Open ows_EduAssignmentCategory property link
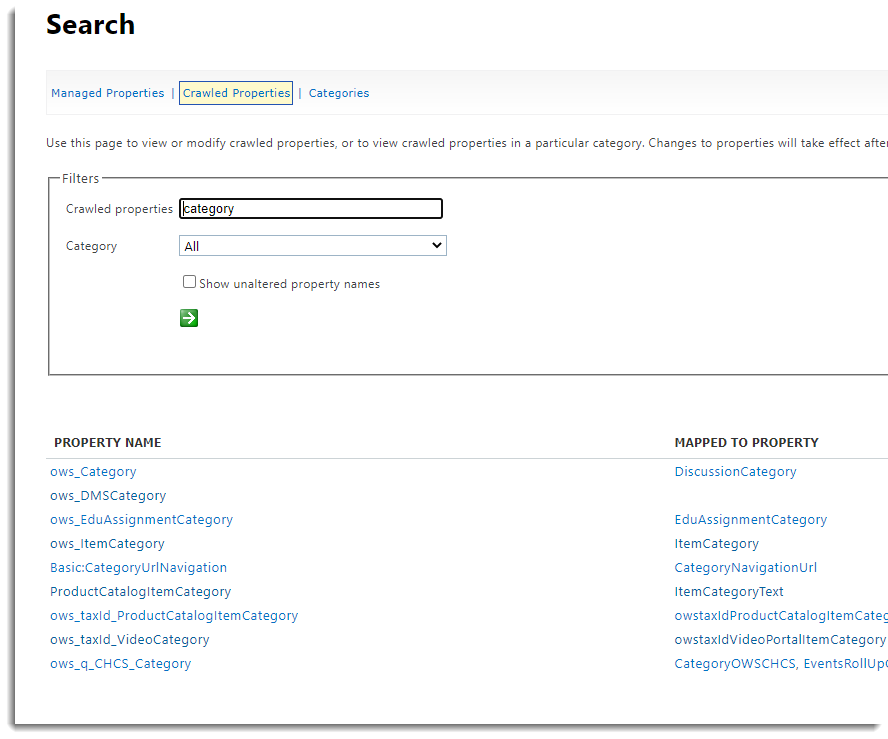This screenshot has height=739, width=888. [142, 520]
